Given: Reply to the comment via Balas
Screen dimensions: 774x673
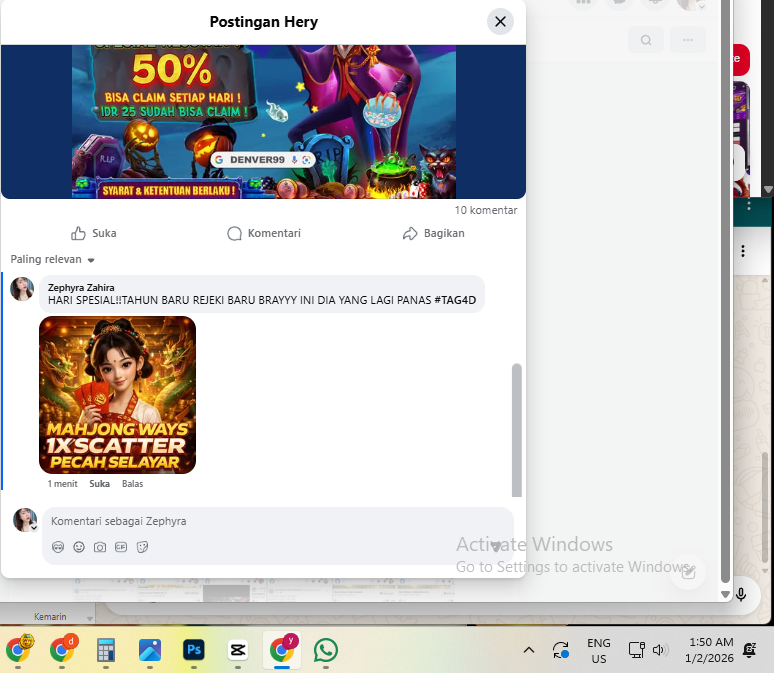Looking at the screenshot, I should (x=132, y=484).
